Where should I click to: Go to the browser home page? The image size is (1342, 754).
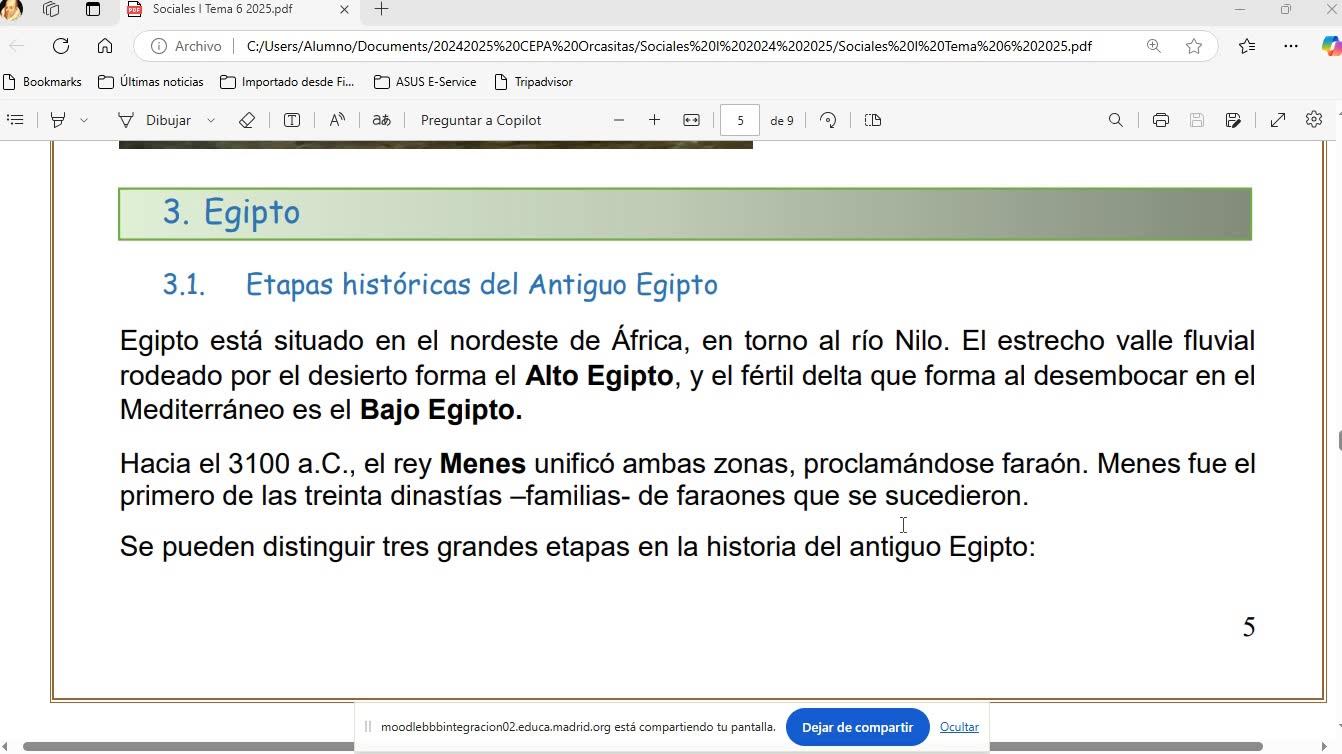[x=105, y=46]
